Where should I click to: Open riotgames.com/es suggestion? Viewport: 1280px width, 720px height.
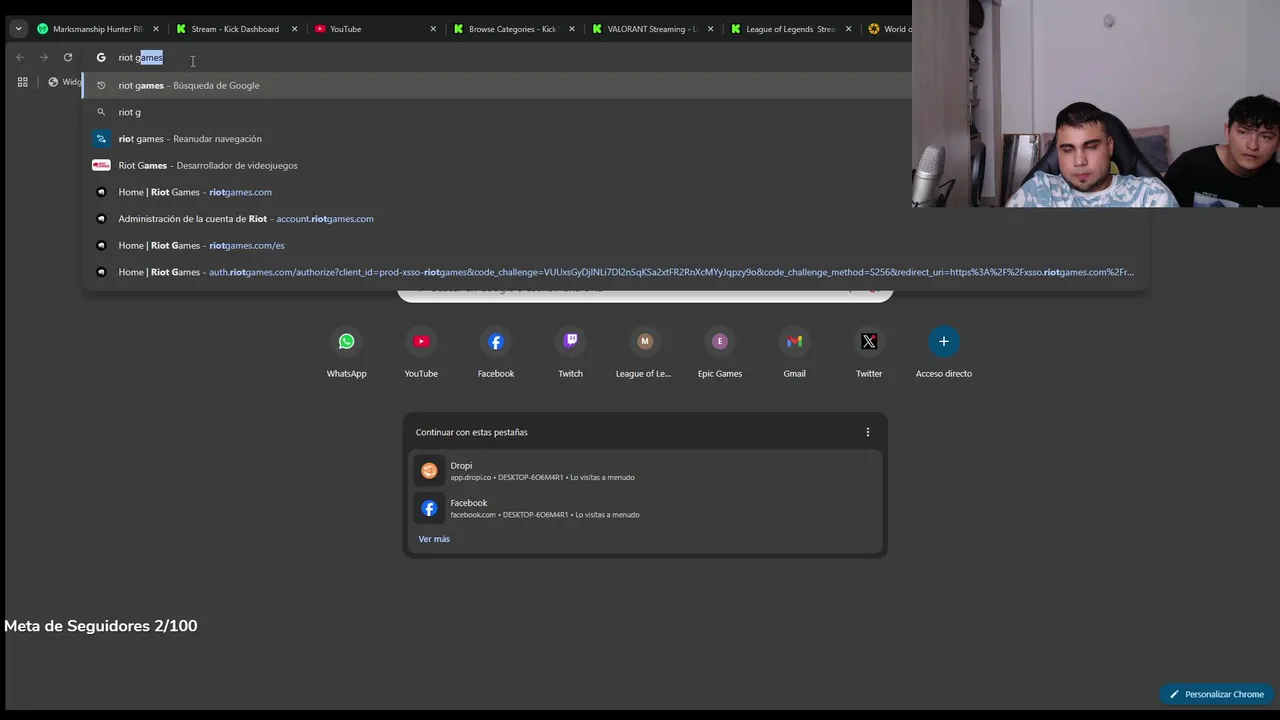click(615, 245)
